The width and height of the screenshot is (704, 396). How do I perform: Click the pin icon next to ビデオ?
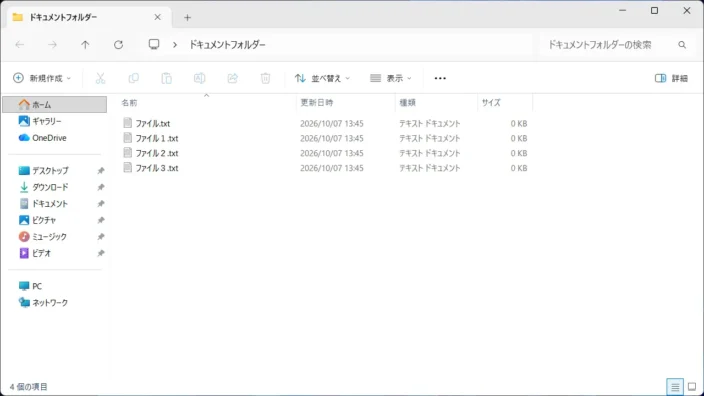tap(101, 253)
